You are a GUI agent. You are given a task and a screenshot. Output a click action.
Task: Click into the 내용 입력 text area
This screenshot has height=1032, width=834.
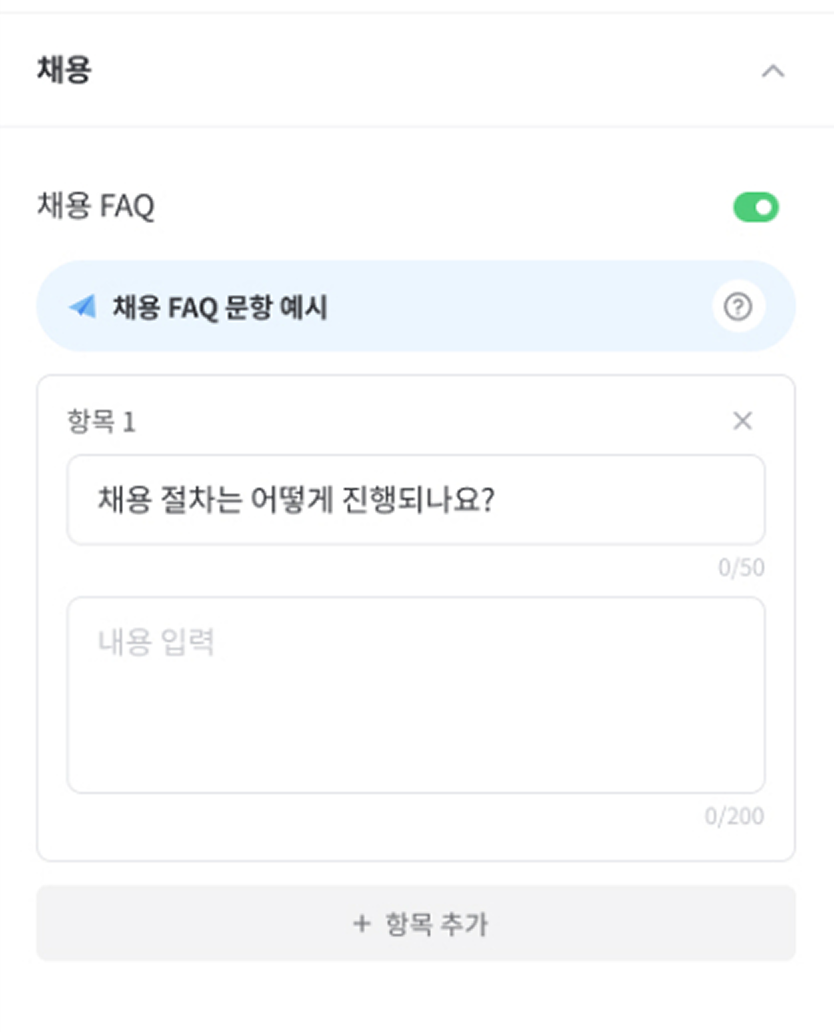tap(416, 695)
